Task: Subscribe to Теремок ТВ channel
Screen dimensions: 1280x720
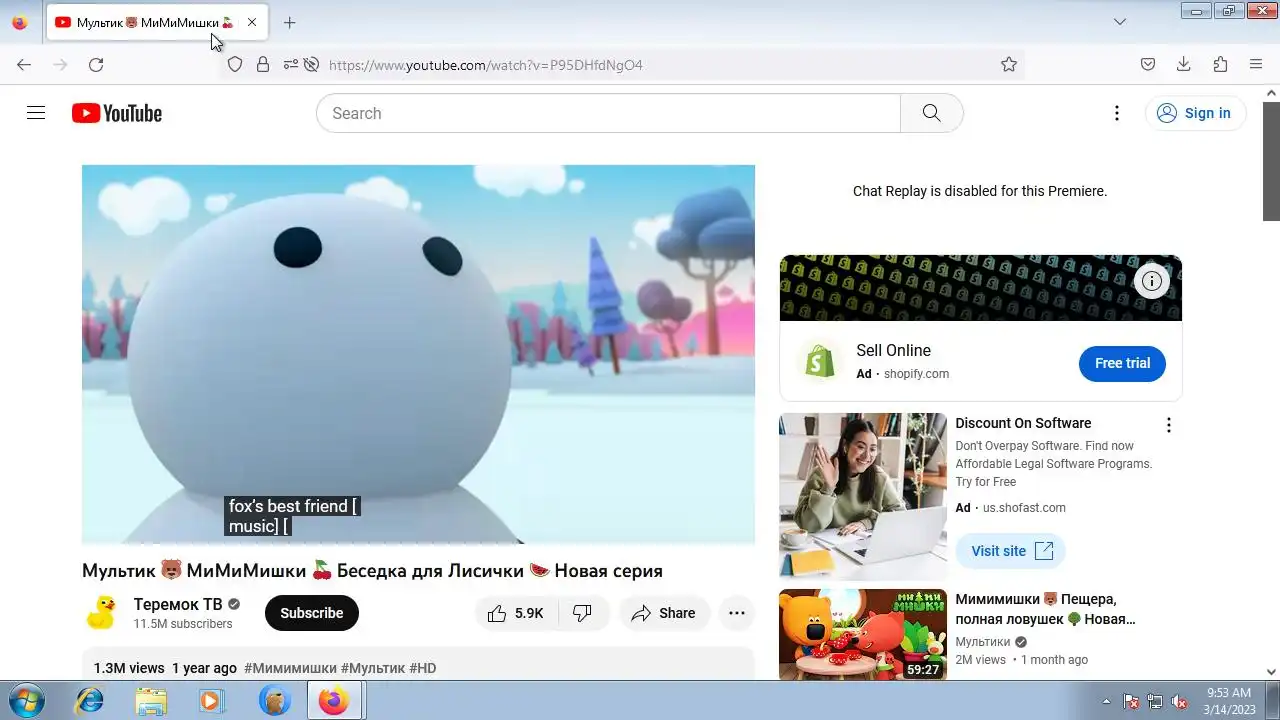Action: [x=311, y=613]
